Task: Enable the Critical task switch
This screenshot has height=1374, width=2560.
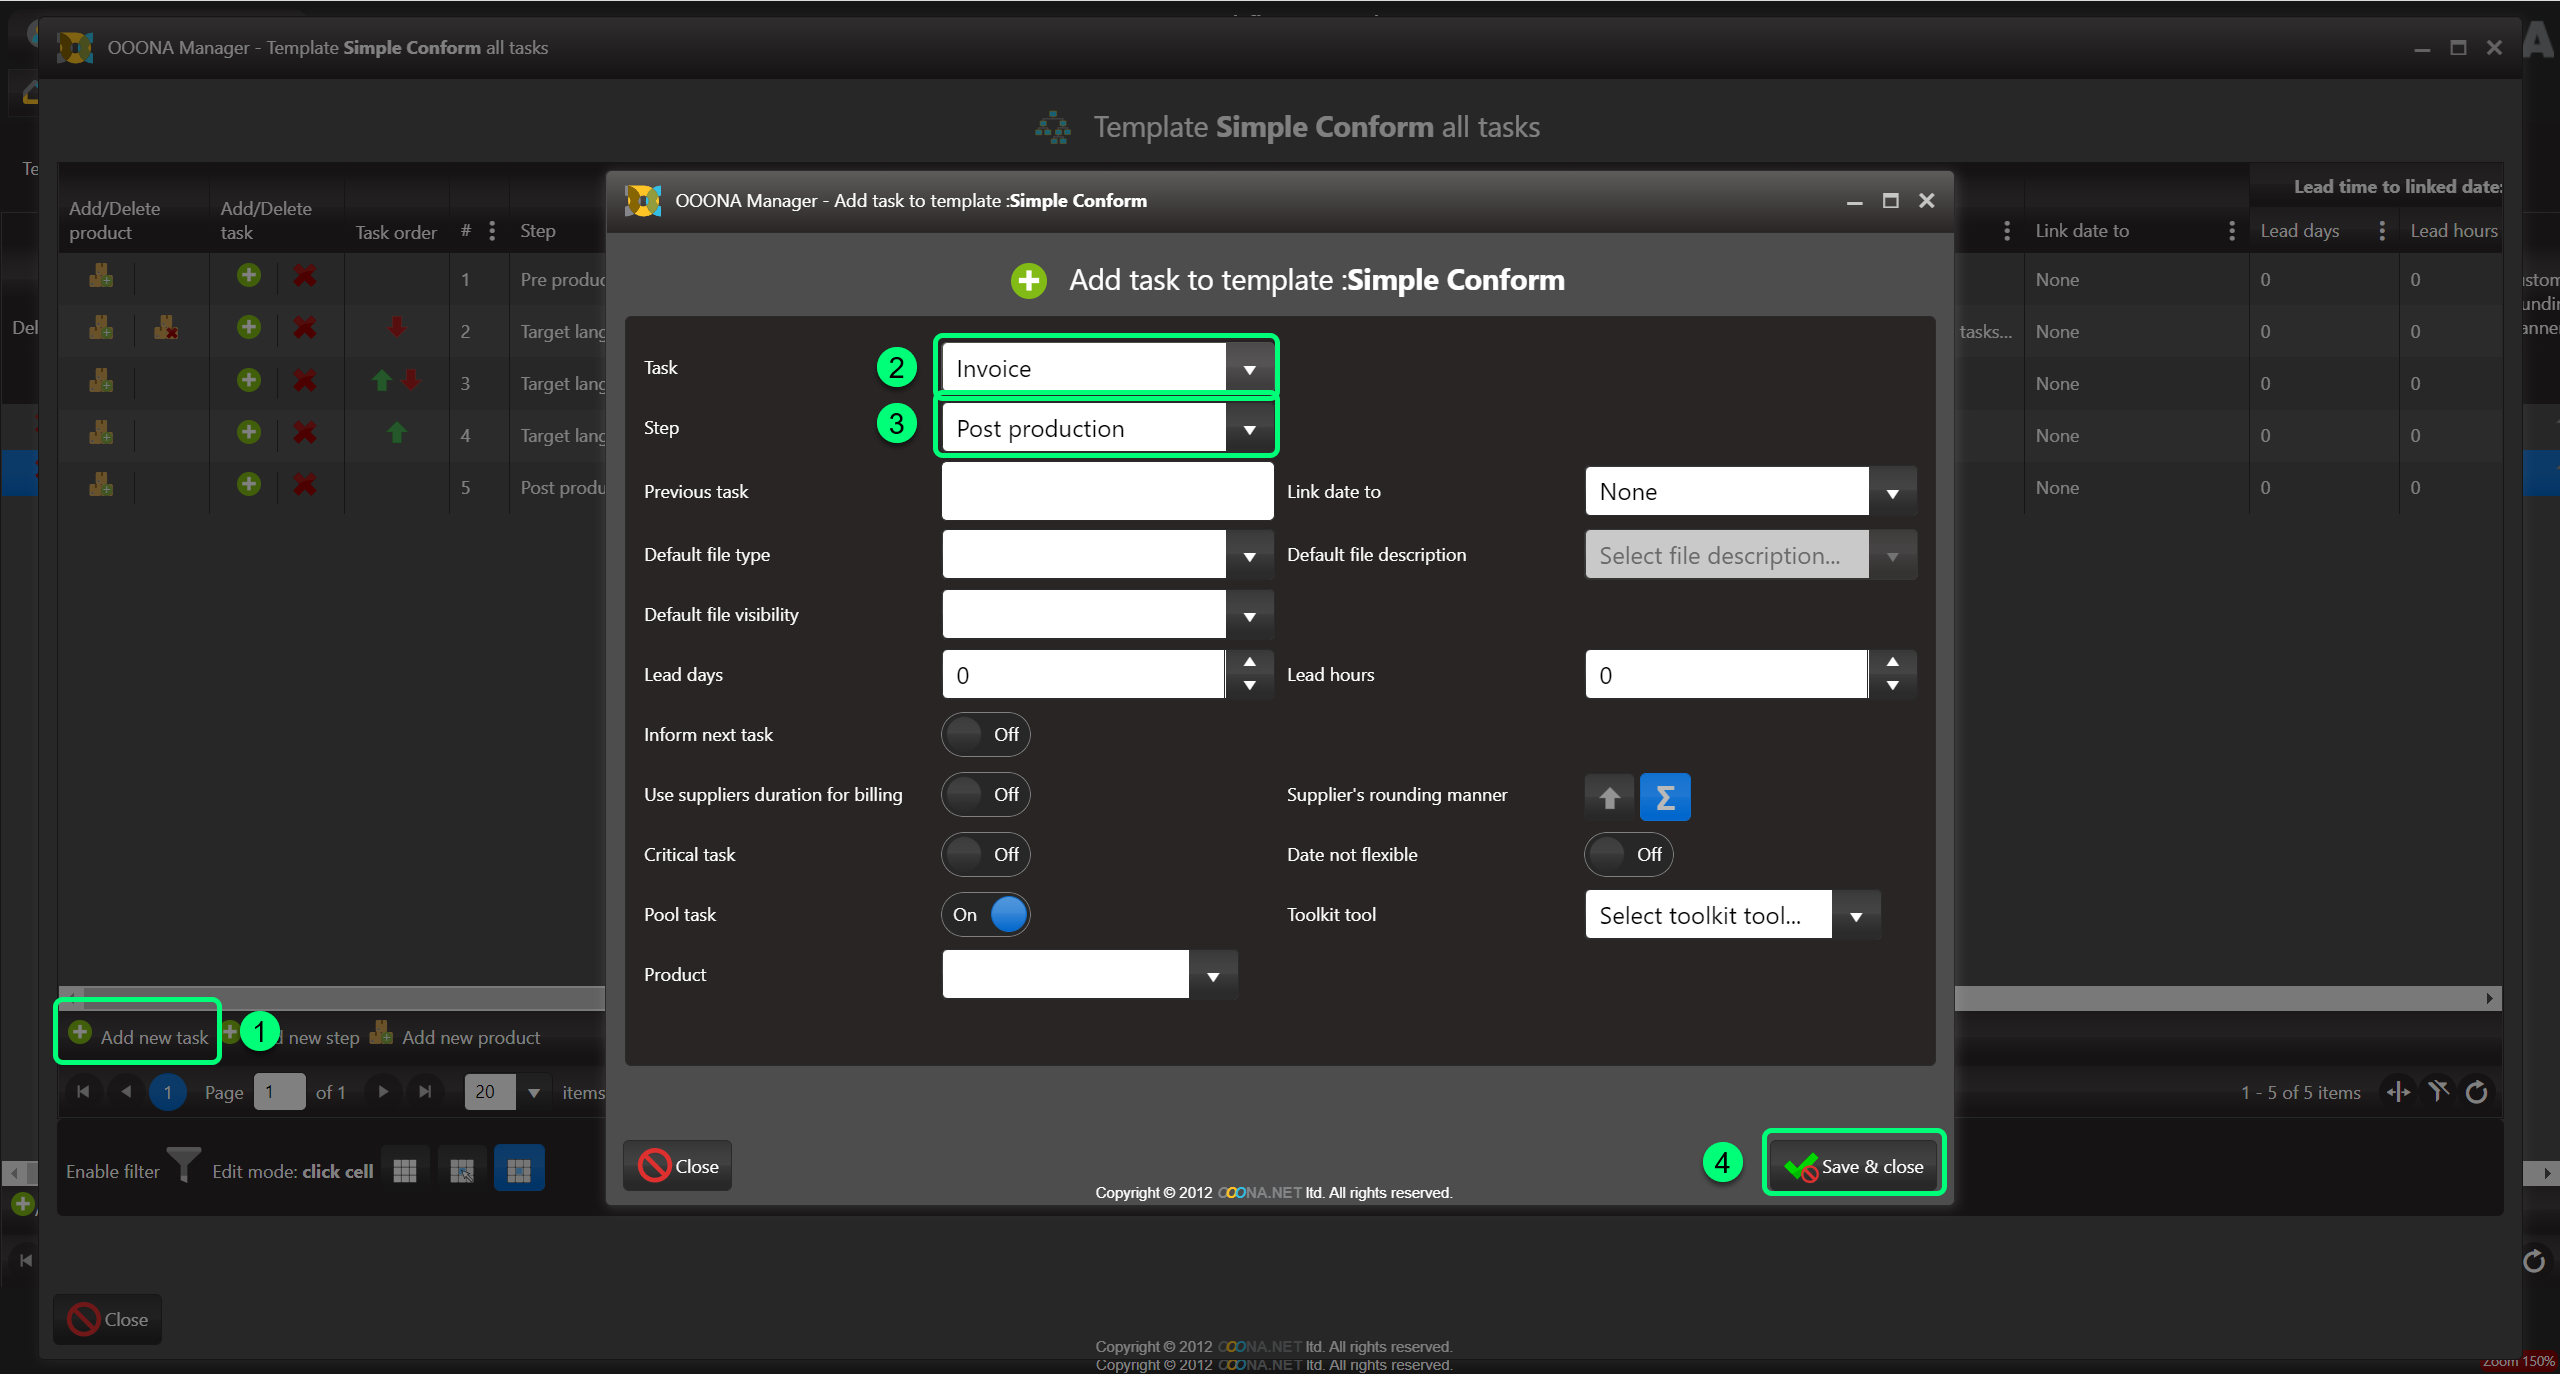Action: pyautogui.click(x=986, y=854)
